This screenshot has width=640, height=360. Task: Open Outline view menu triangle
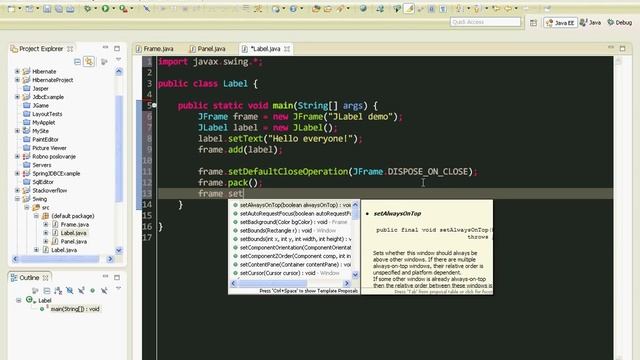click(x=118, y=289)
